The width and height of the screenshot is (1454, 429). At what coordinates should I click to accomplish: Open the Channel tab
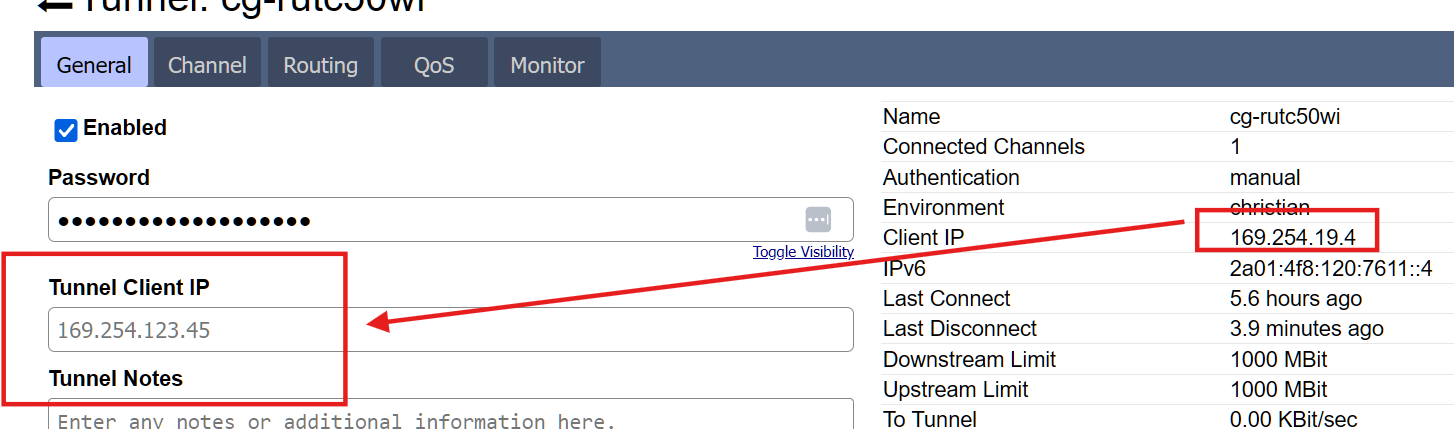(x=207, y=65)
